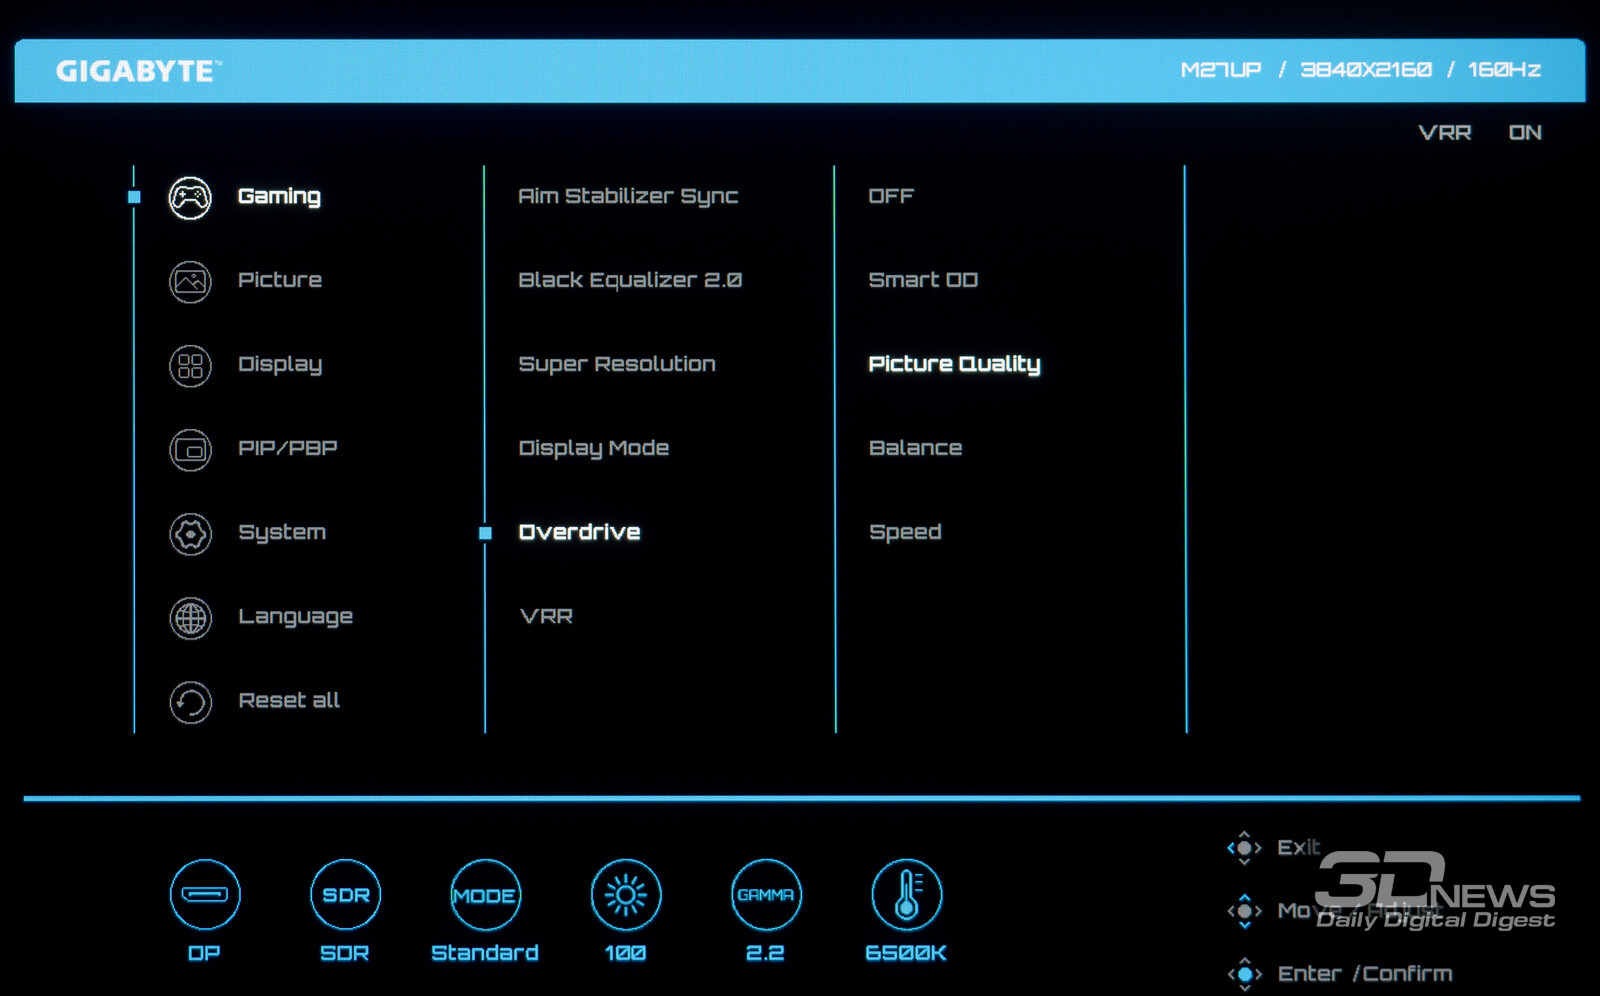Screen dimensions: 1600x996
Task: Open the Black Equalizer 2.0 setting
Action: [630, 280]
